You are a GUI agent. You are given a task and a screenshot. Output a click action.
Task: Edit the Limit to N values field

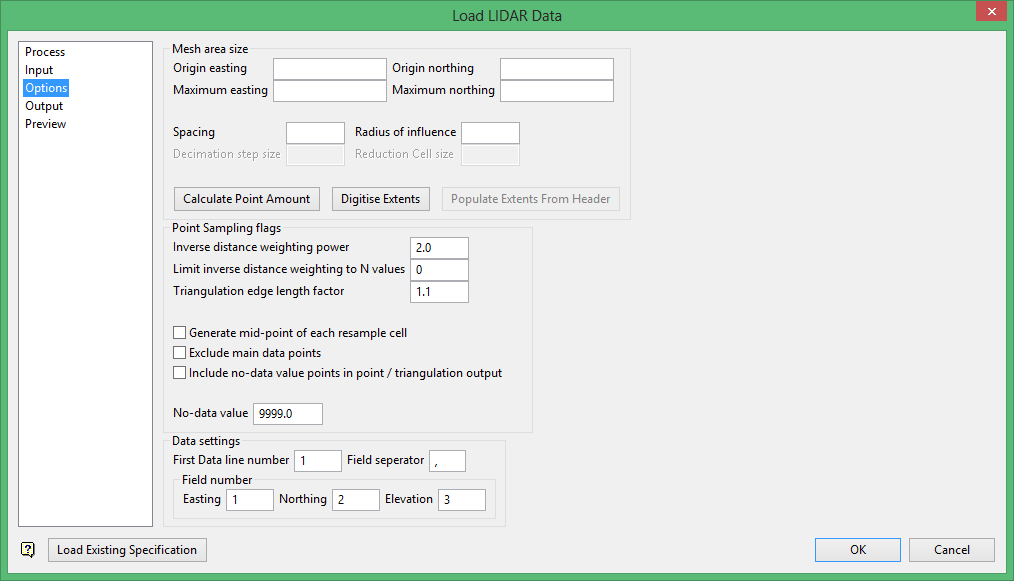[x=439, y=270]
